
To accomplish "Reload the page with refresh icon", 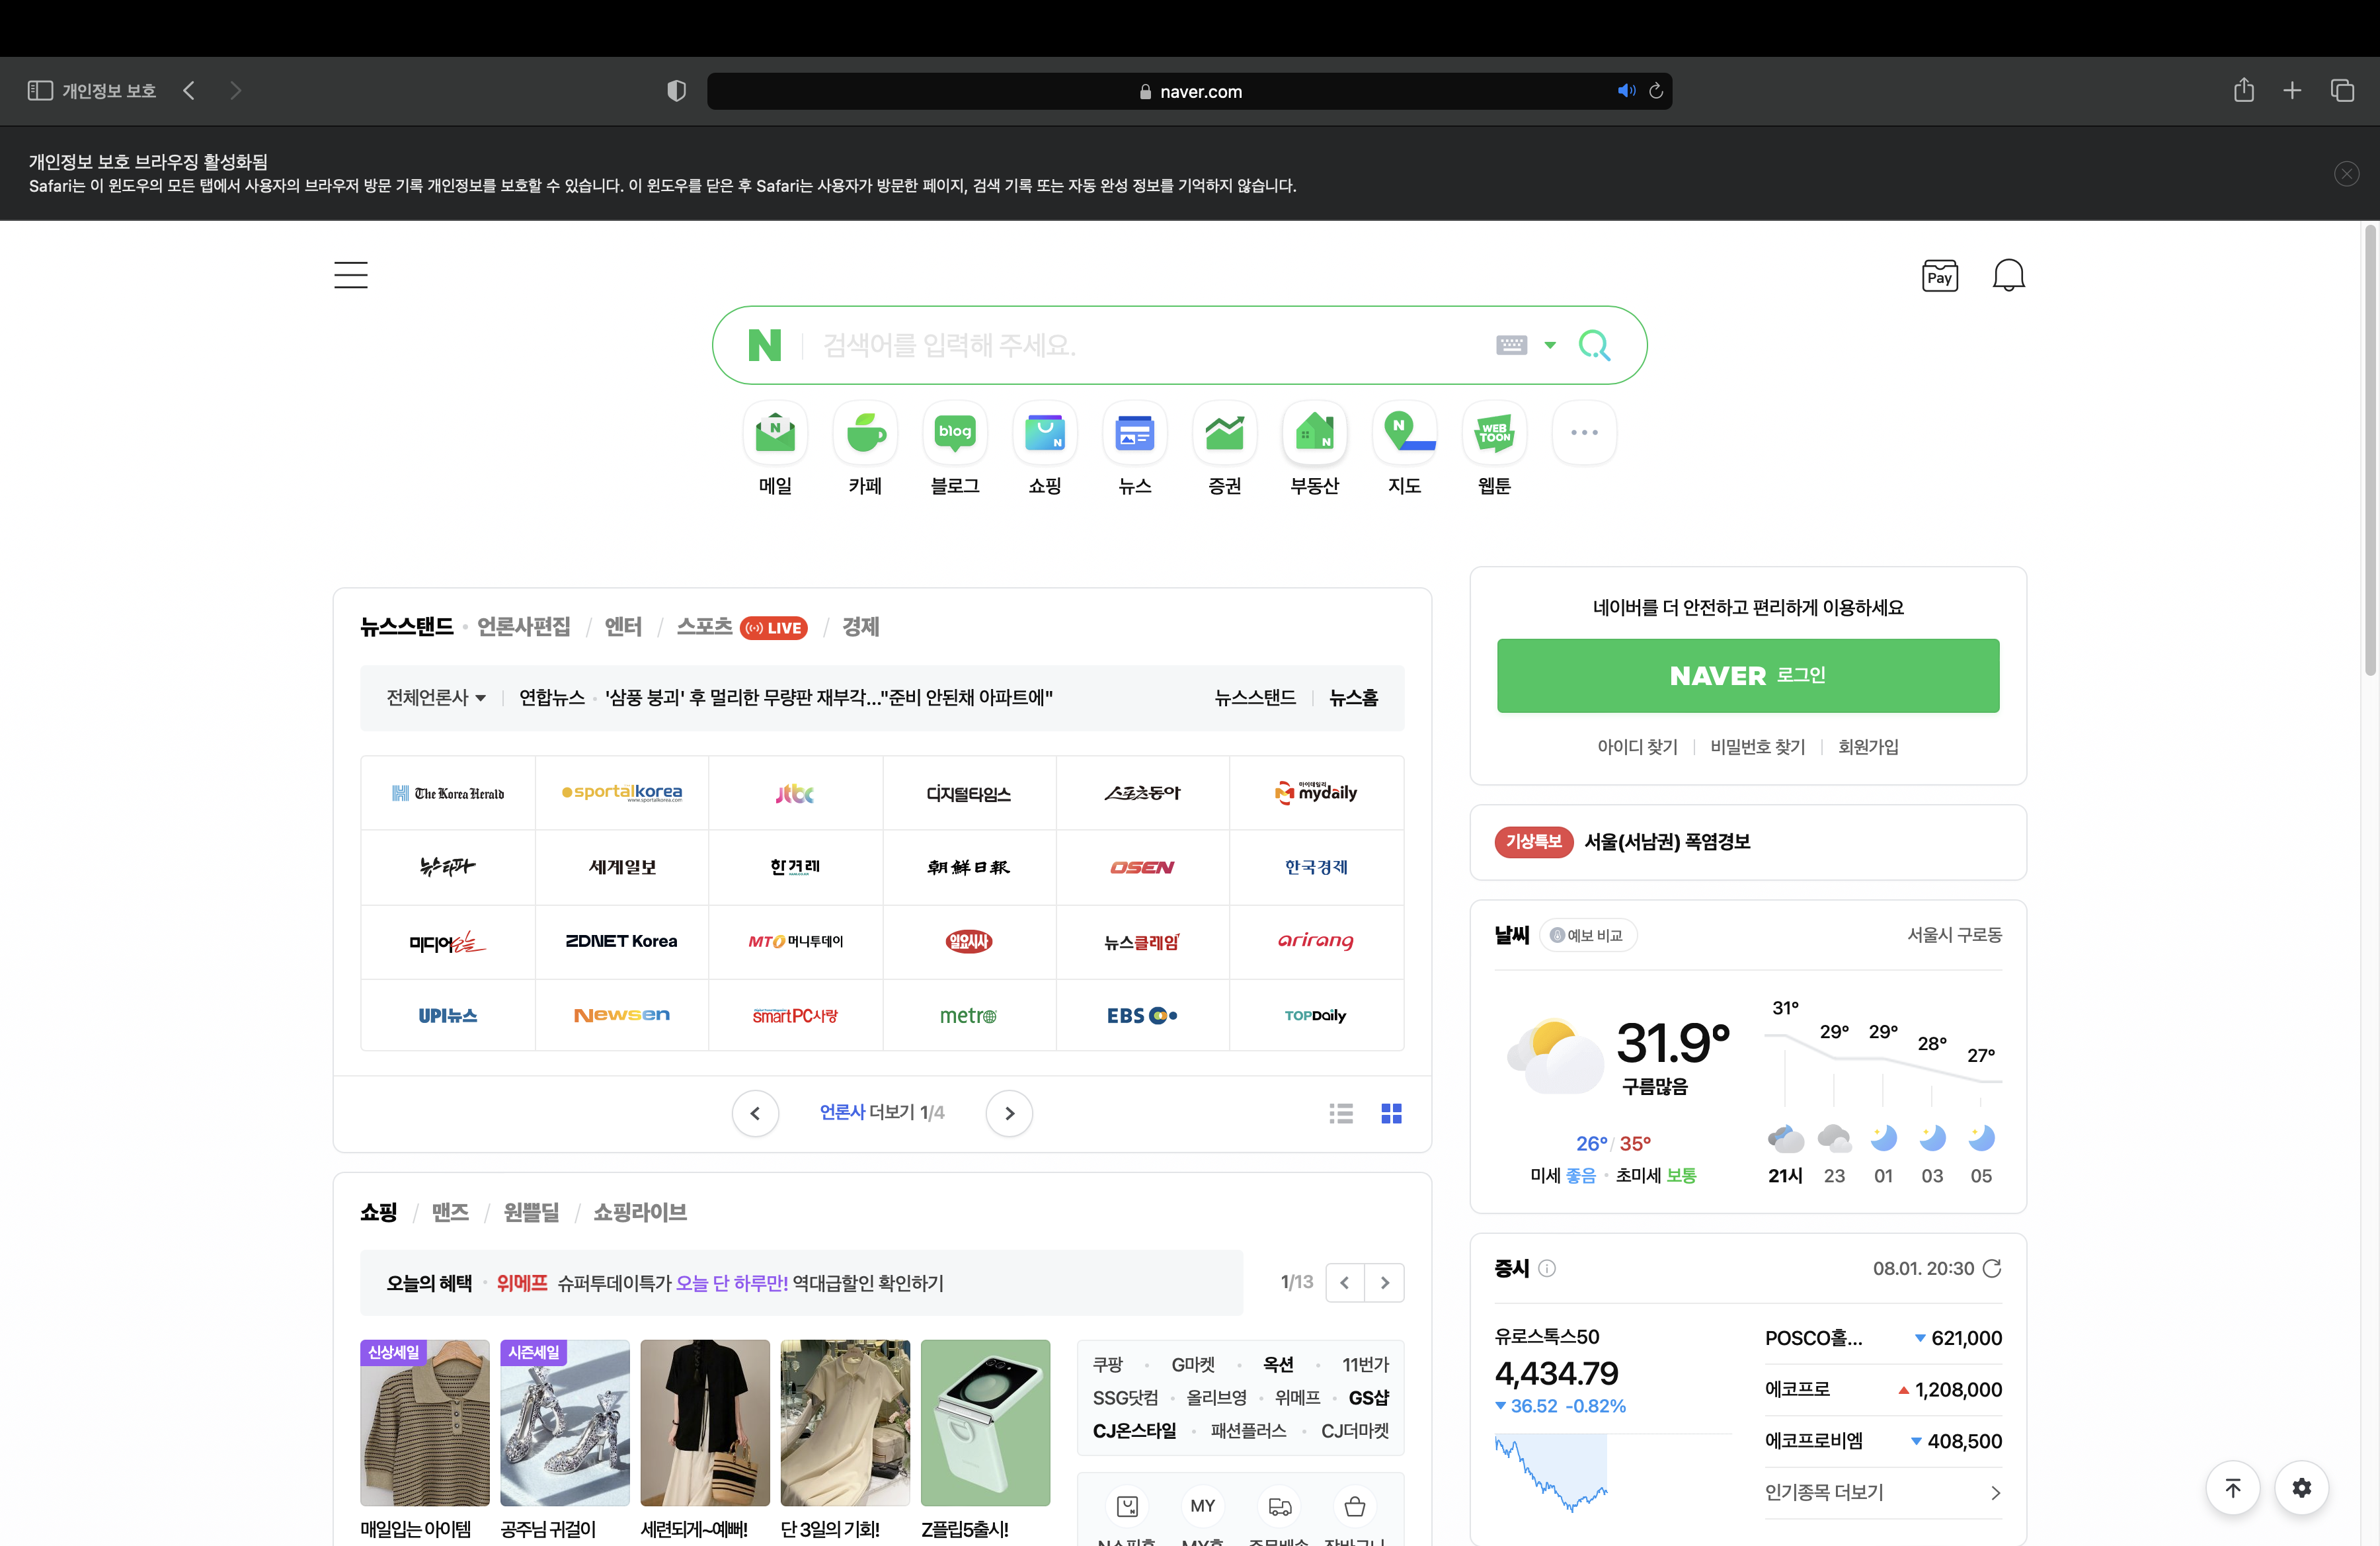I will pos(1656,91).
